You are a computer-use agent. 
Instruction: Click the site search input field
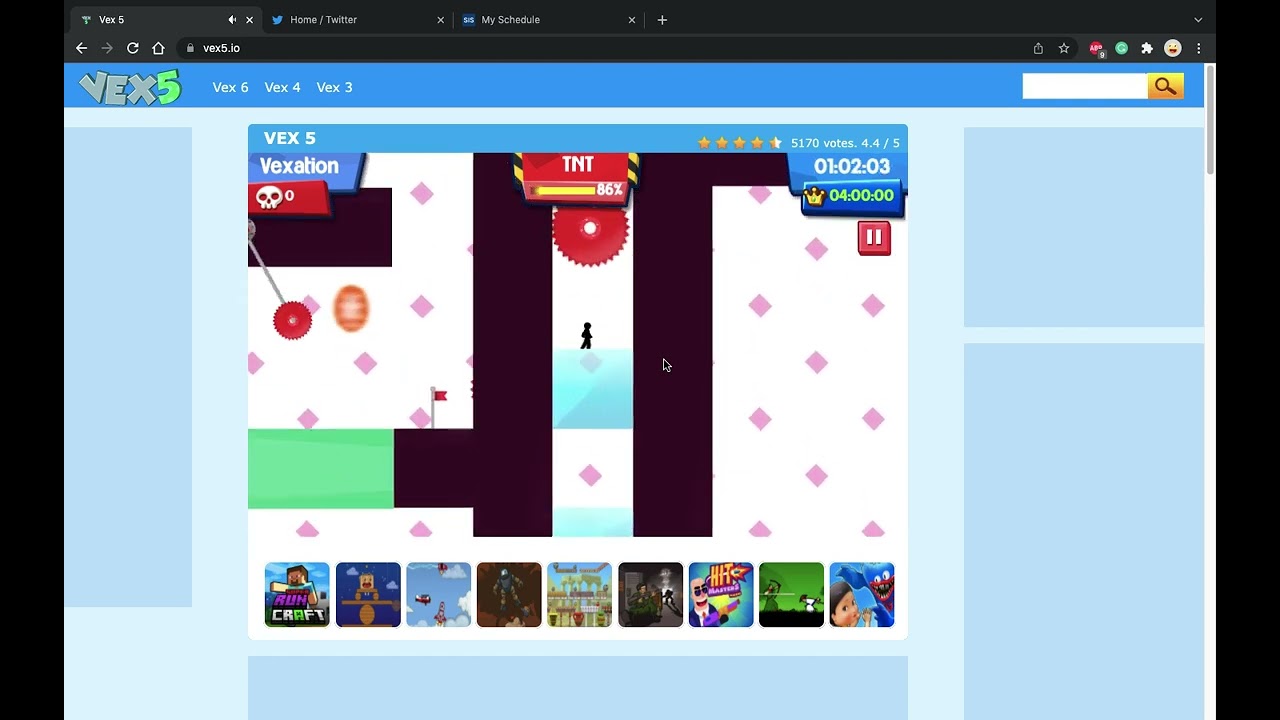(1084, 87)
